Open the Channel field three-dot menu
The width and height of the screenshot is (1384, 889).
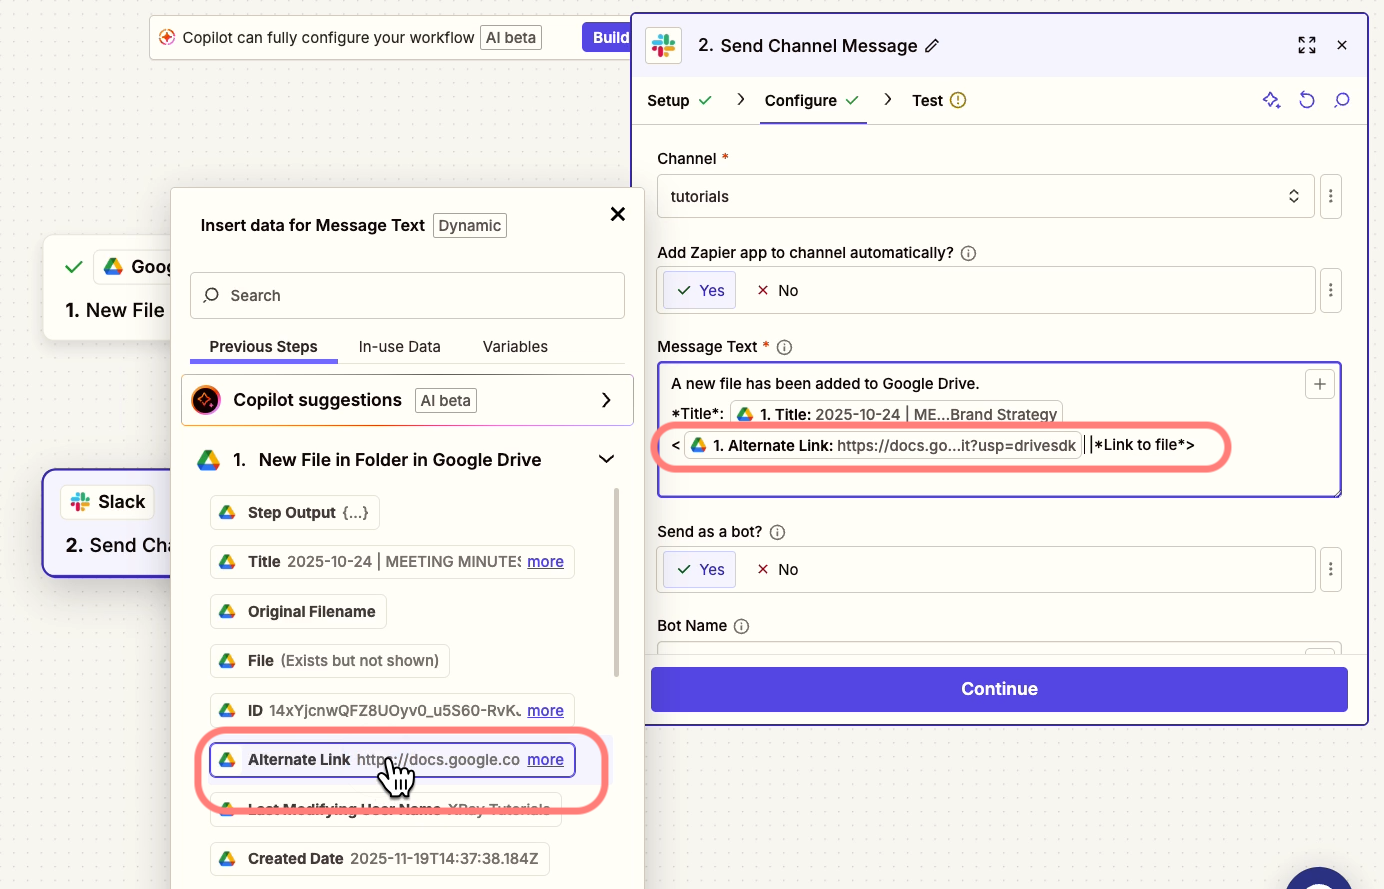coord(1331,196)
